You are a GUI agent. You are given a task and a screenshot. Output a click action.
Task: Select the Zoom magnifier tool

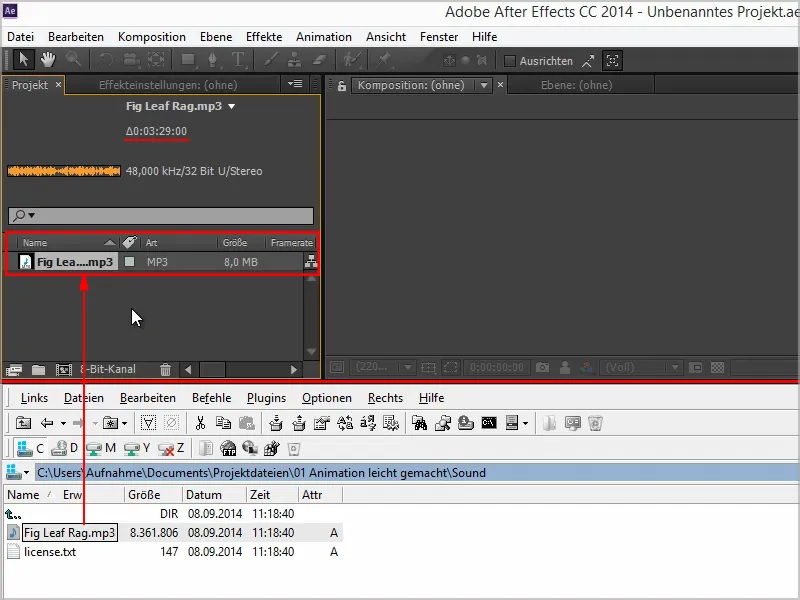(x=73, y=60)
